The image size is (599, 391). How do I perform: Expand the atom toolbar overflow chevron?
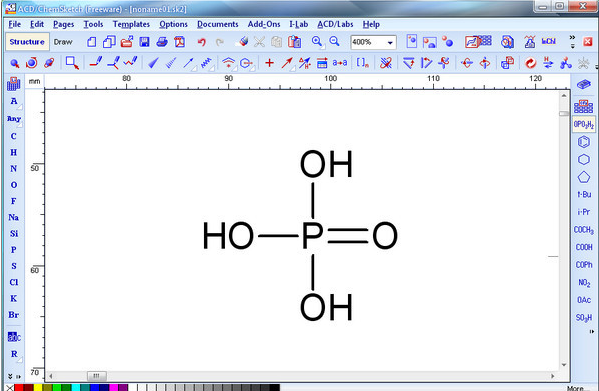point(10,376)
